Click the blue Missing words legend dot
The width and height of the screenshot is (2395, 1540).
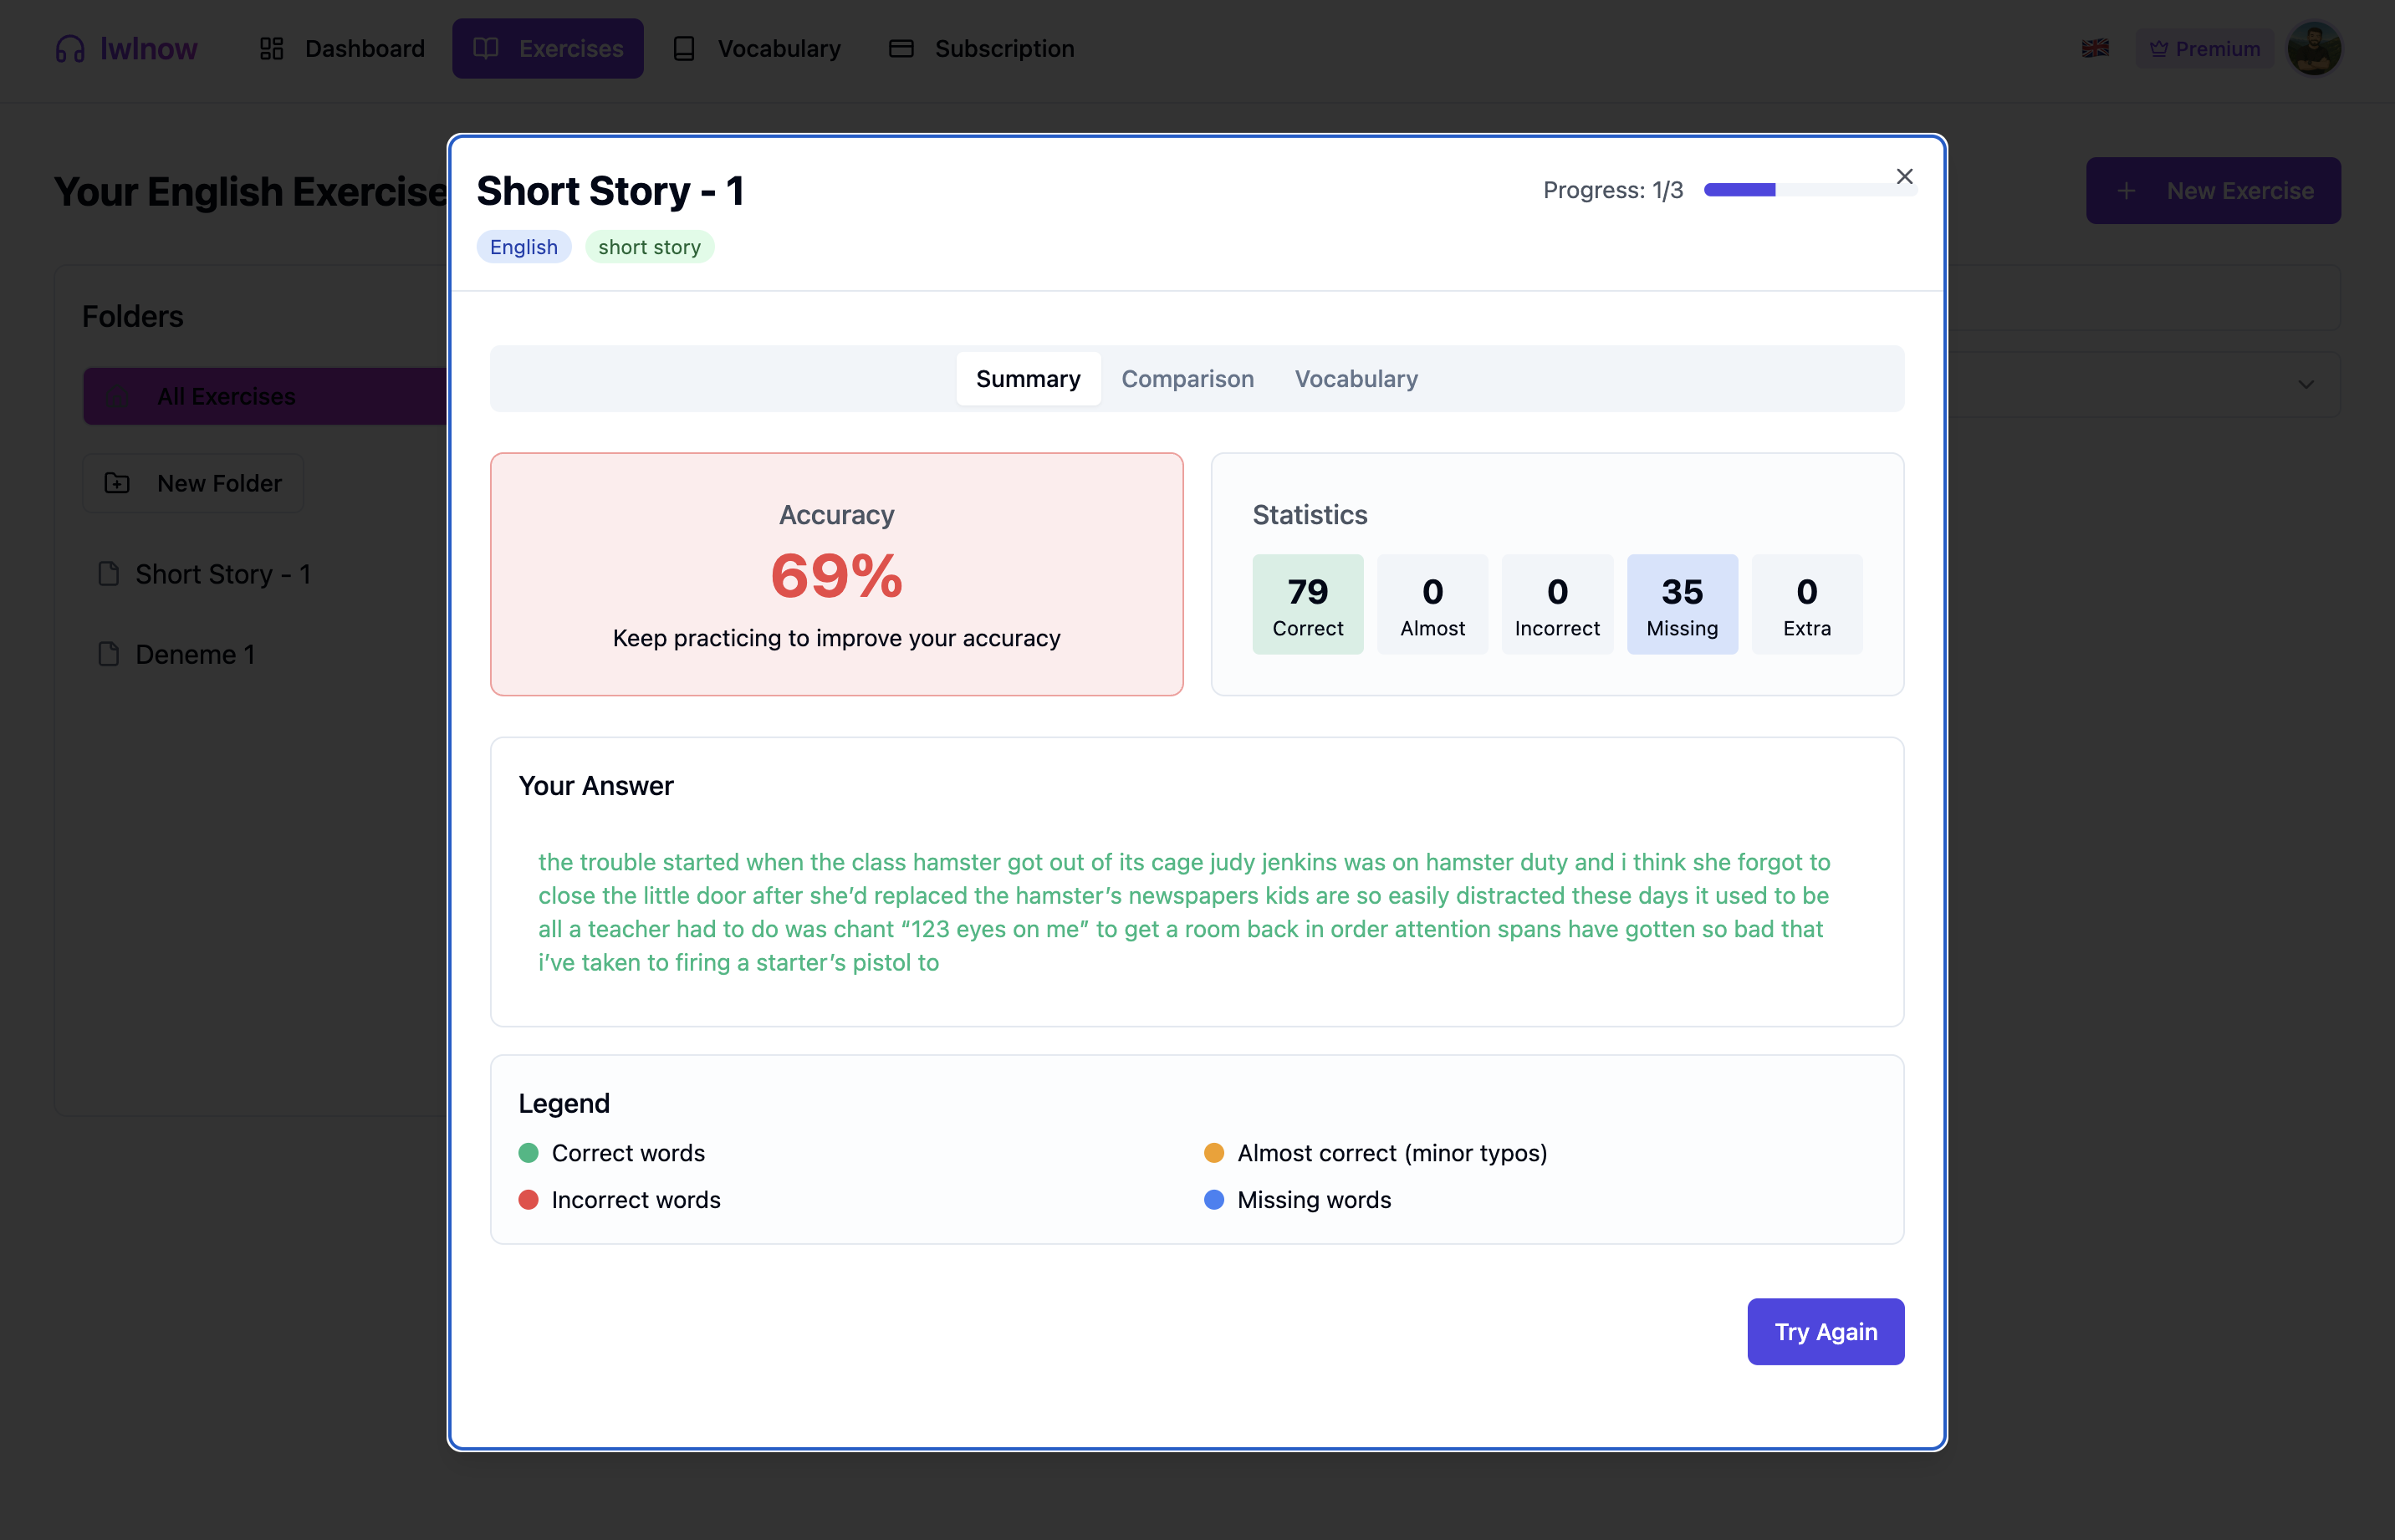pos(1214,1200)
